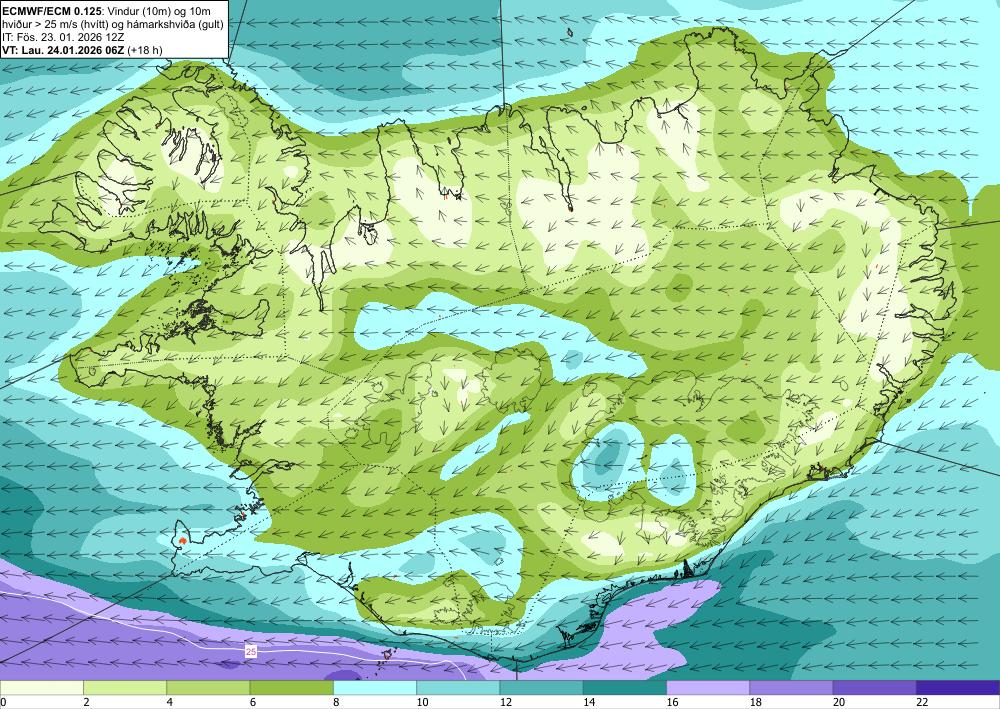Click the violet 18–20 legend swatch
The image size is (1000, 709).
click(791, 688)
